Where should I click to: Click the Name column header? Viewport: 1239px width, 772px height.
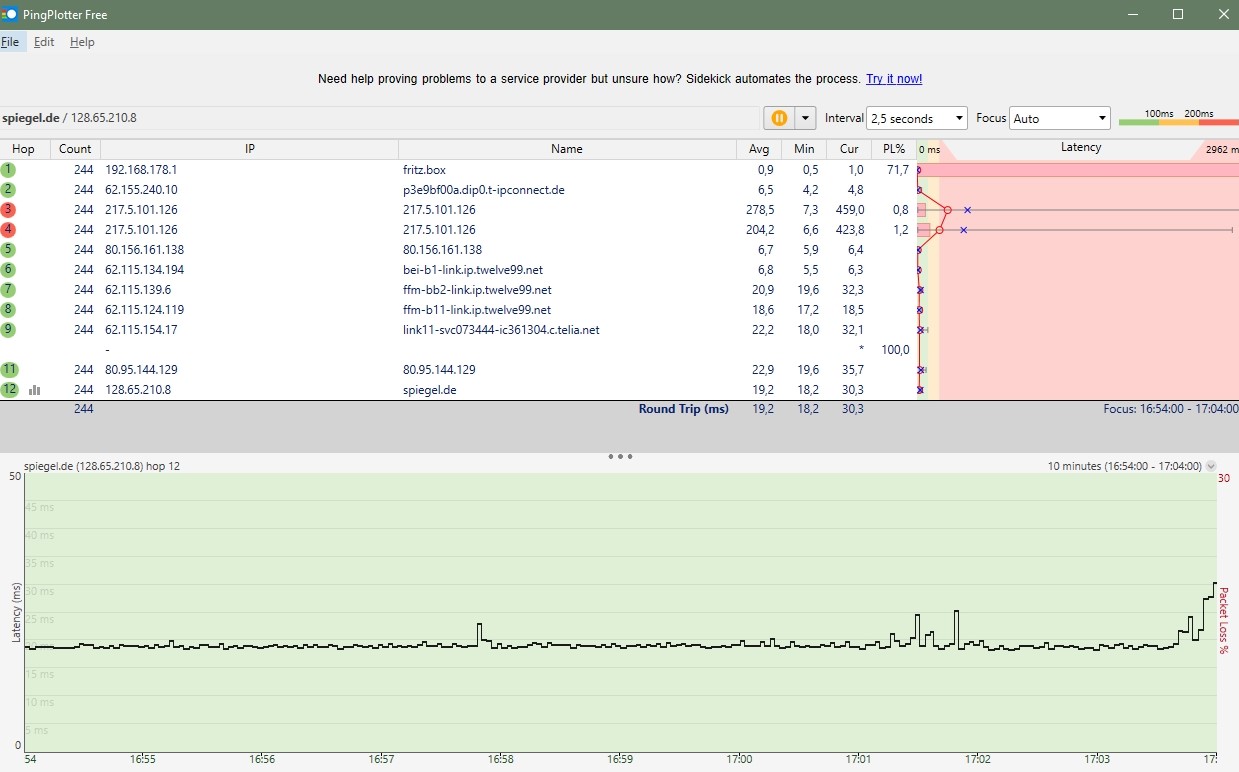[566, 149]
